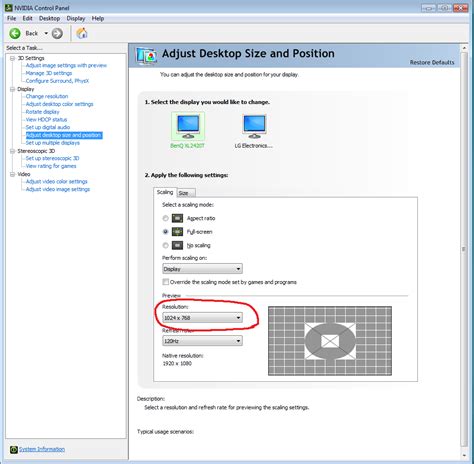474x464 pixels.
Task: Click scrollbar up arrow in main pane
Action: [464, 48]
